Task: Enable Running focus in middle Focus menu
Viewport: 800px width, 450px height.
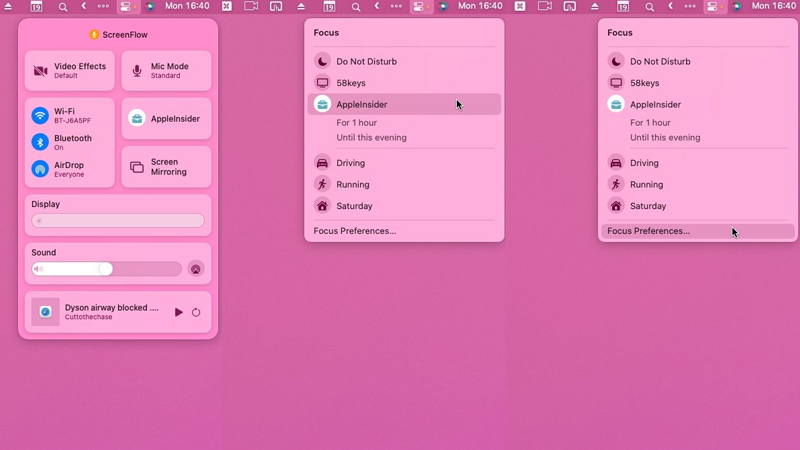Action: 404,184
